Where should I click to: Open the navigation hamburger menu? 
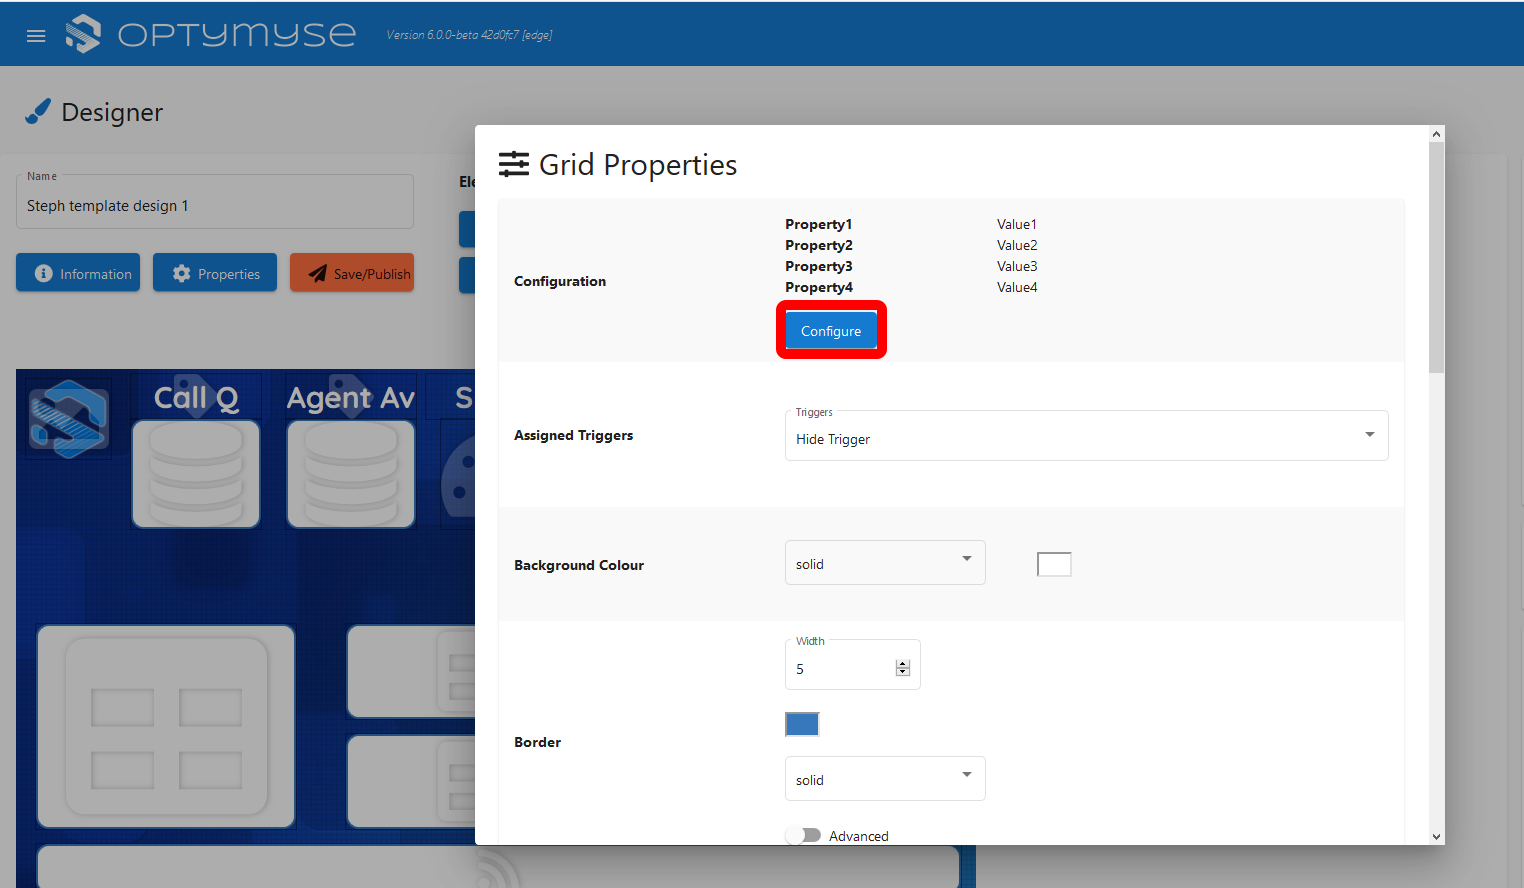pyautogui.click(x=36, y=35)
